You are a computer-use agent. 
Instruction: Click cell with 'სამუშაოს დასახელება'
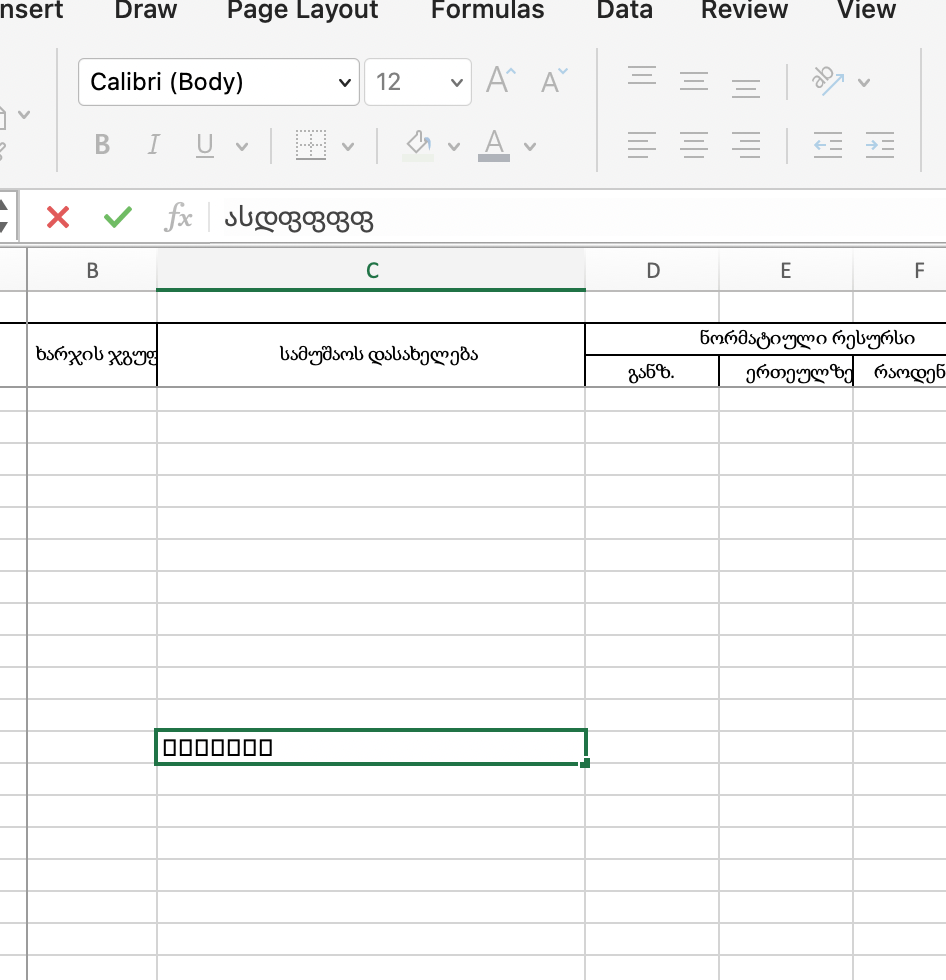pos(371,354)
